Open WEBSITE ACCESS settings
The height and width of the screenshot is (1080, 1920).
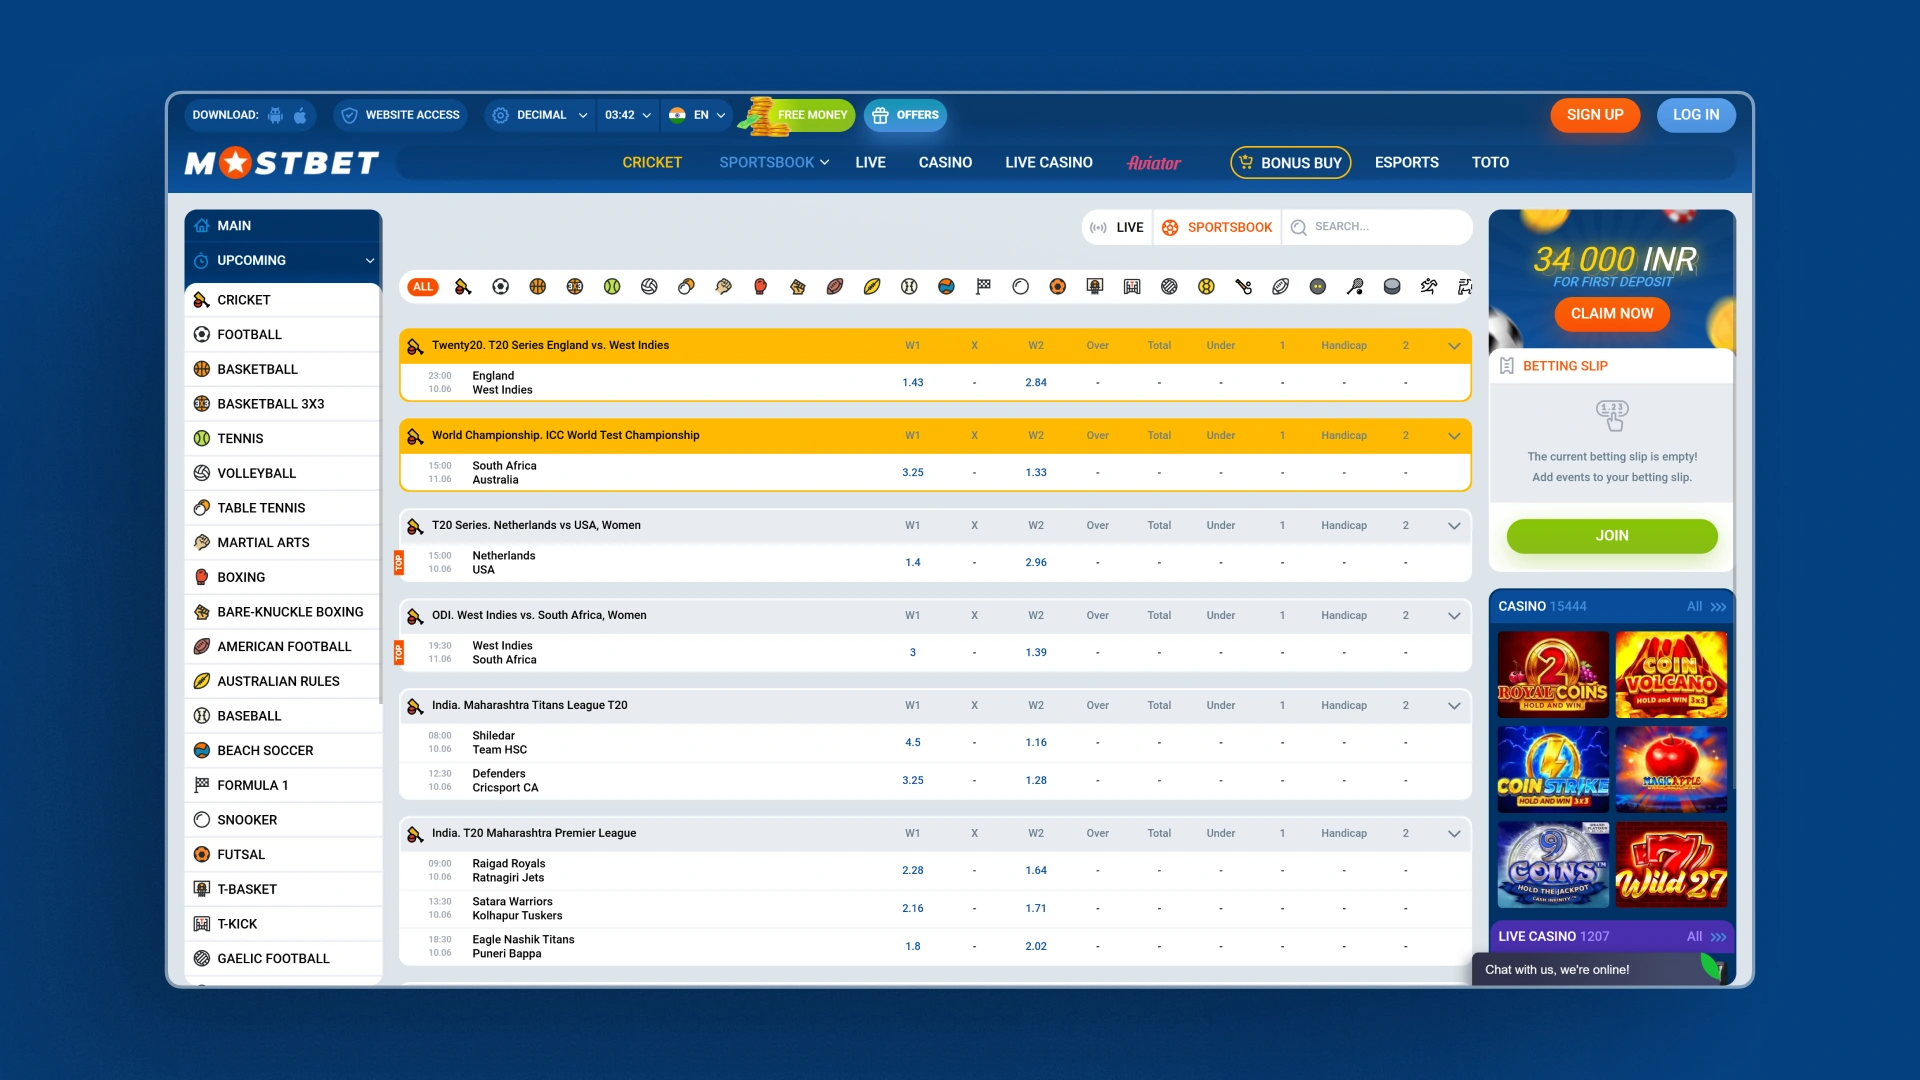[x=400, y=115]
